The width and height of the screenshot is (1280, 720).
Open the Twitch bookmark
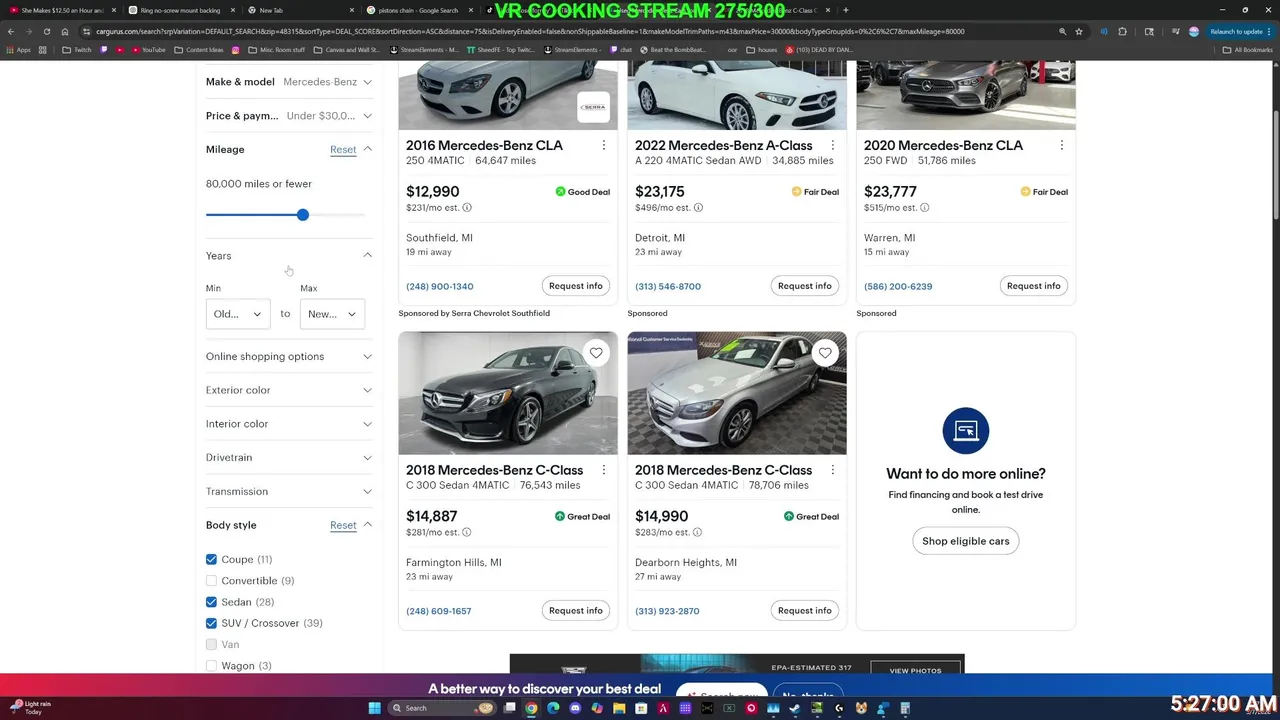coord(77,50)
